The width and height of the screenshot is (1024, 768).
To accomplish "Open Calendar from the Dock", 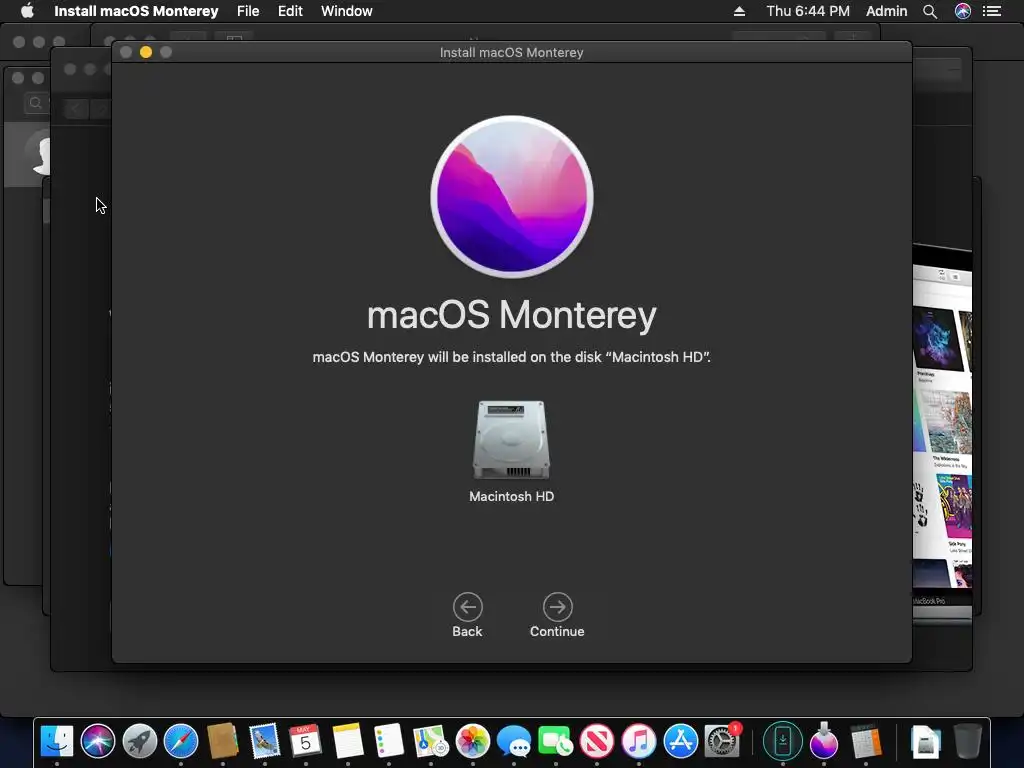I will pyautogui.click(x=305, y=741).
